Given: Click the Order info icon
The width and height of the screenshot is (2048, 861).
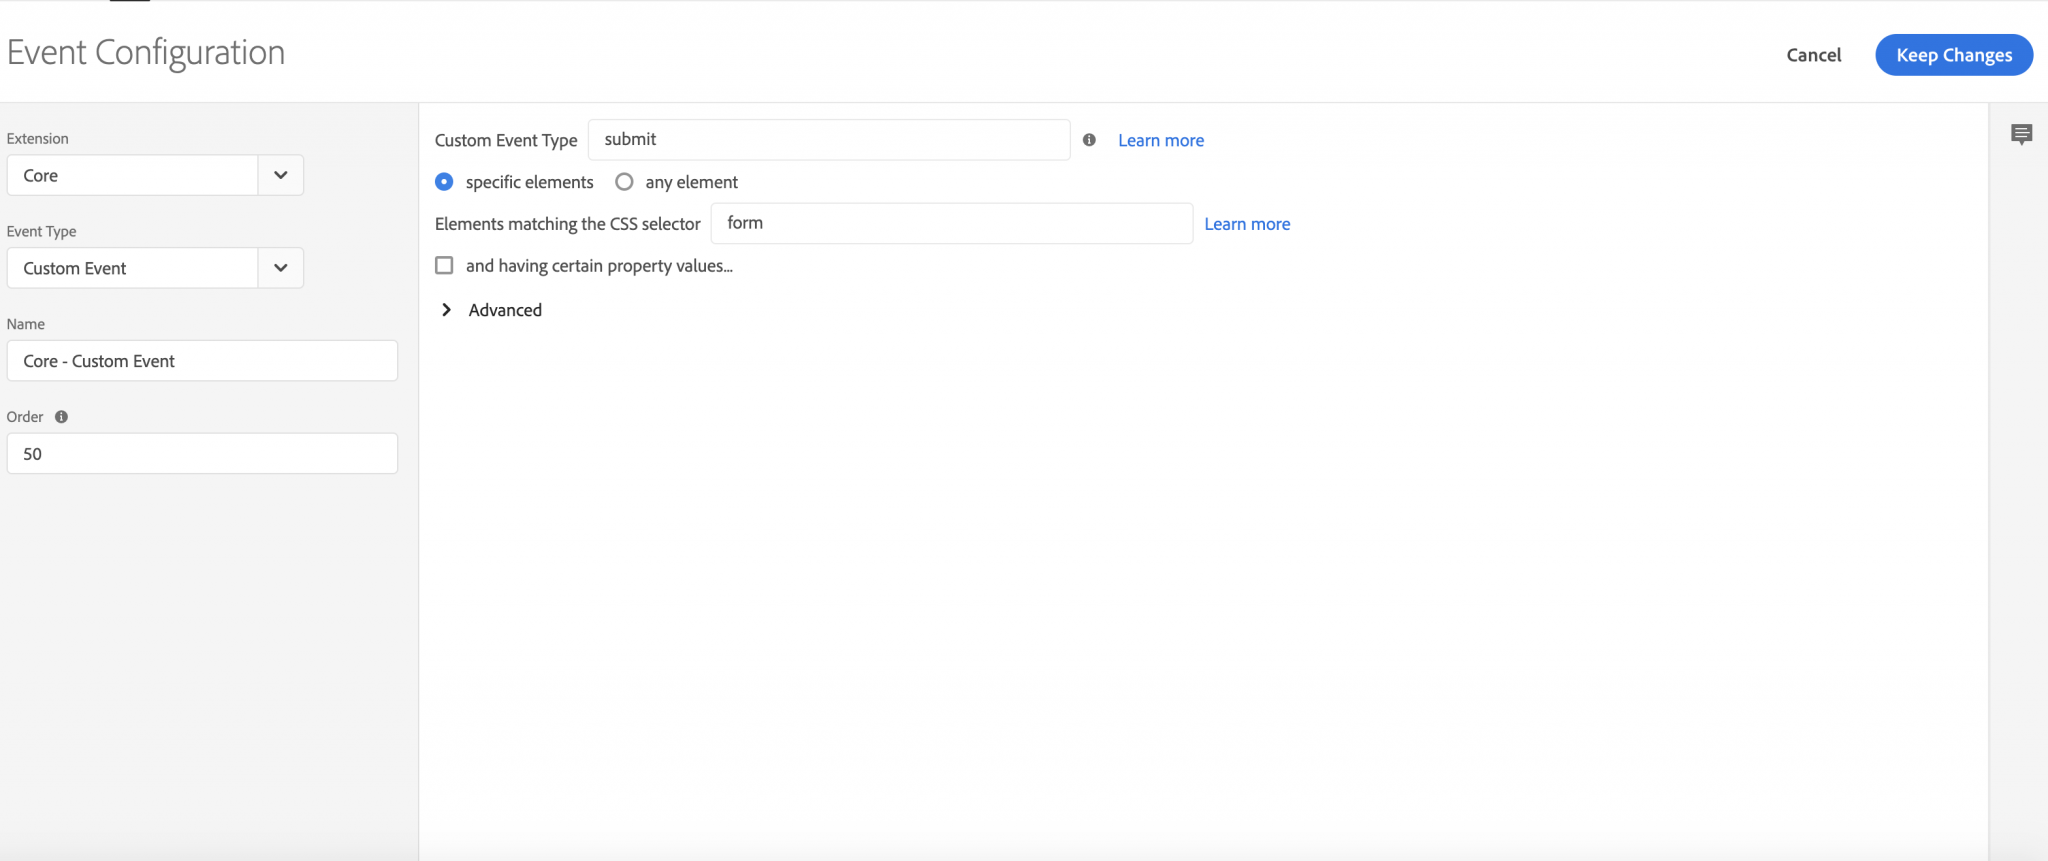Looking at the screenshot, I should click(x=61, y=417).
